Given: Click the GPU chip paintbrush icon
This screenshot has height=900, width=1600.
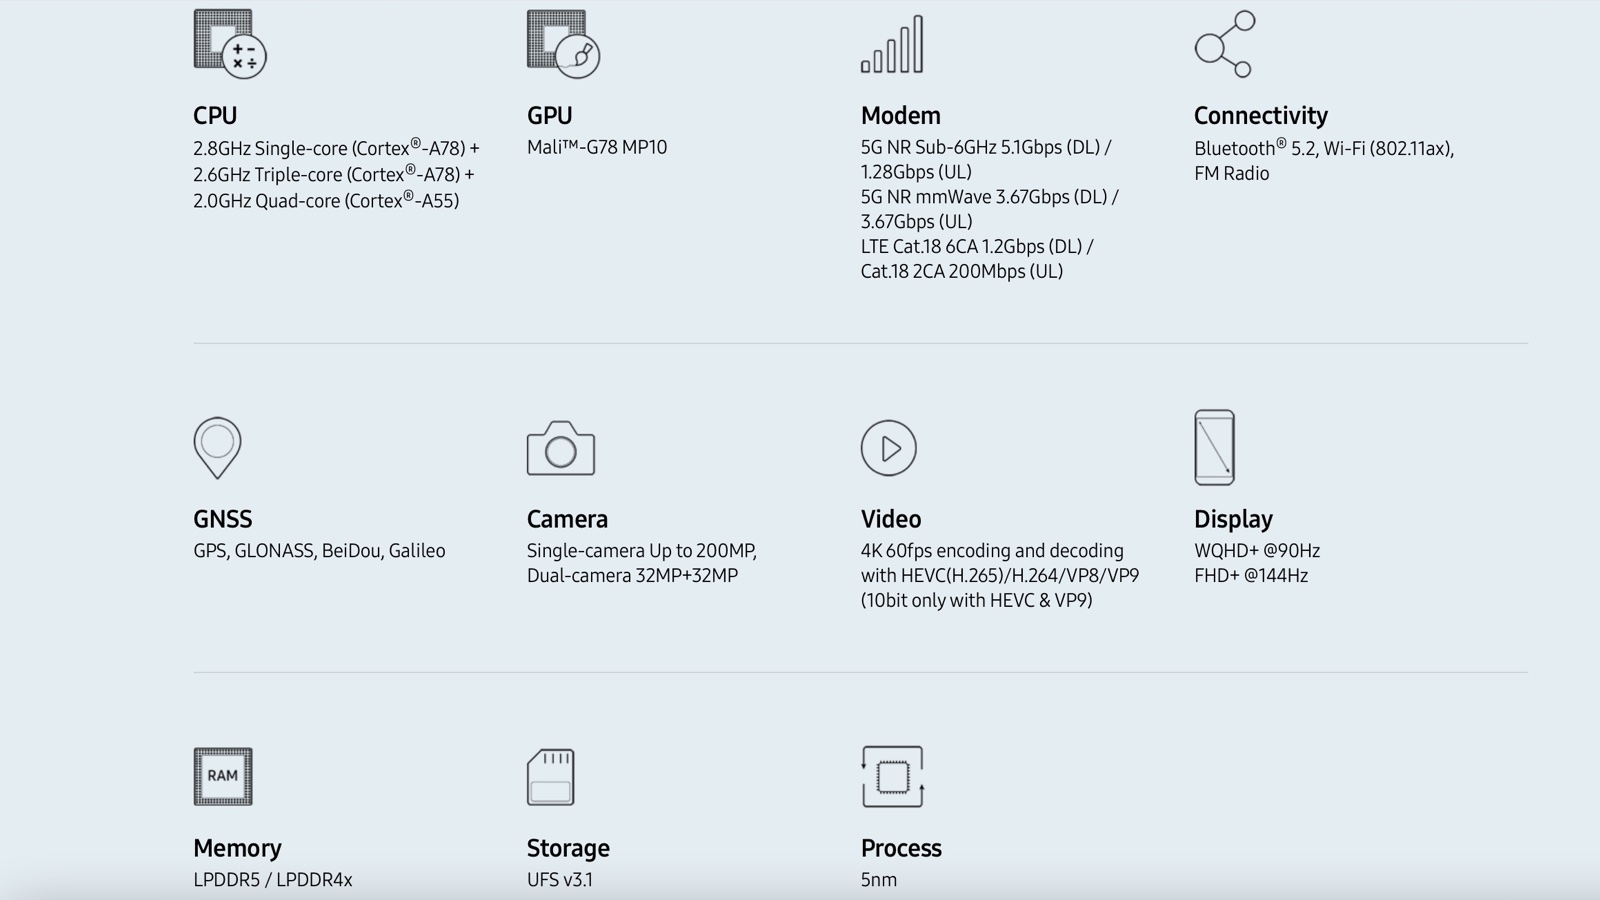Looking at the screenshot, I should 563,44.
